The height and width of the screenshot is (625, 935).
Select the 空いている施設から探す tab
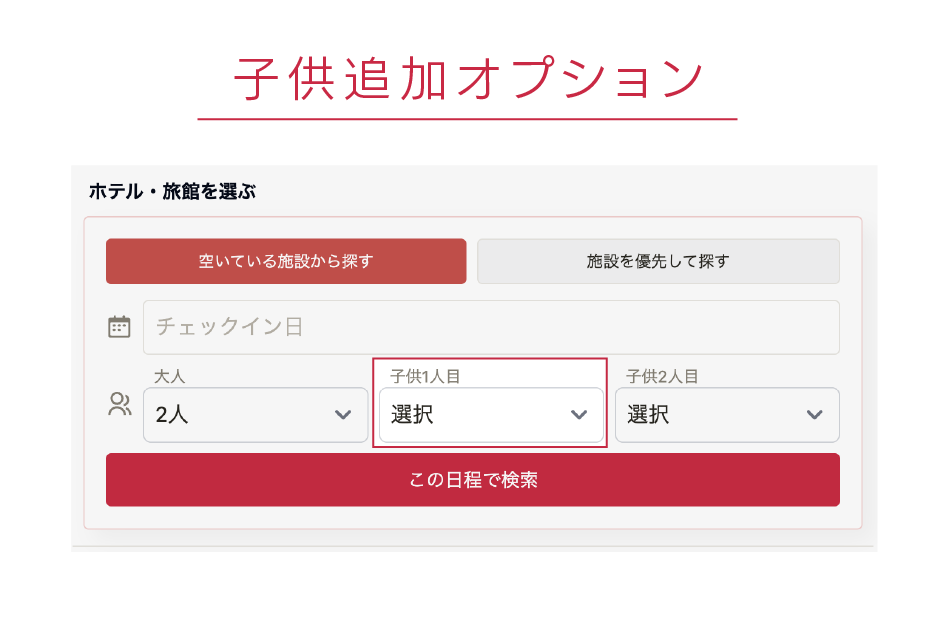tap(286, 261)
